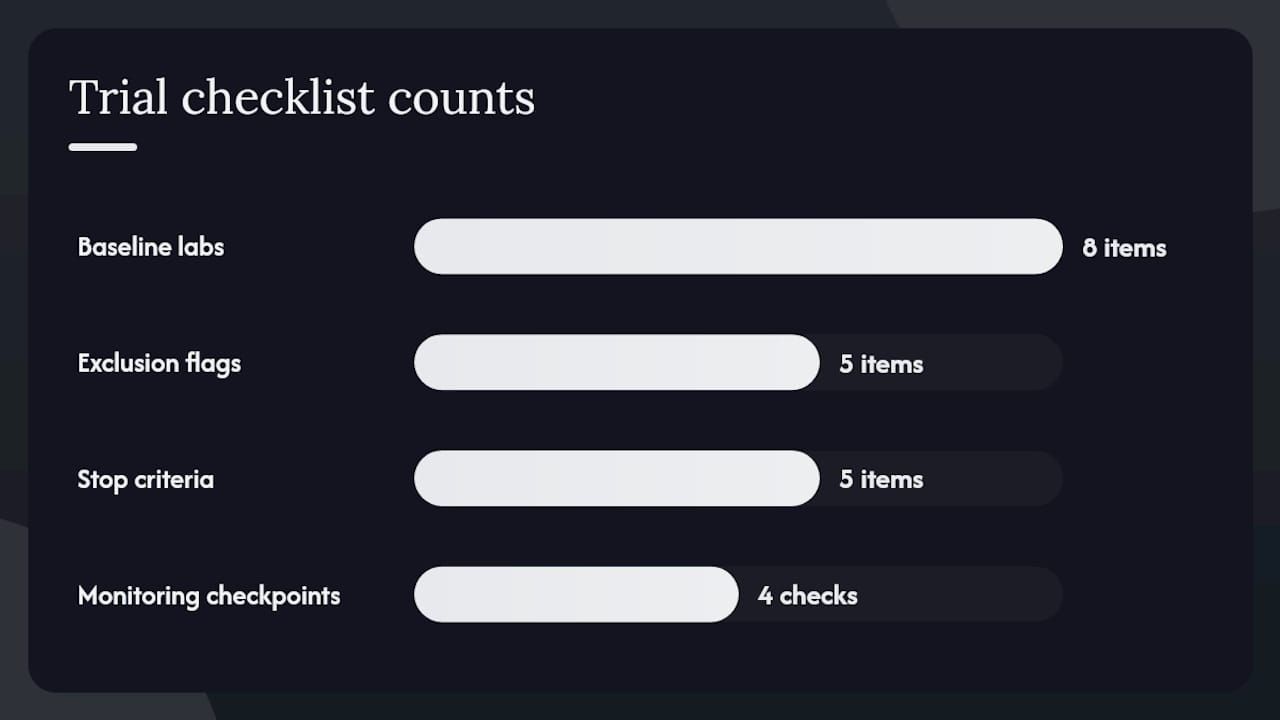Click the 8 items value label

coord(1124,248)
